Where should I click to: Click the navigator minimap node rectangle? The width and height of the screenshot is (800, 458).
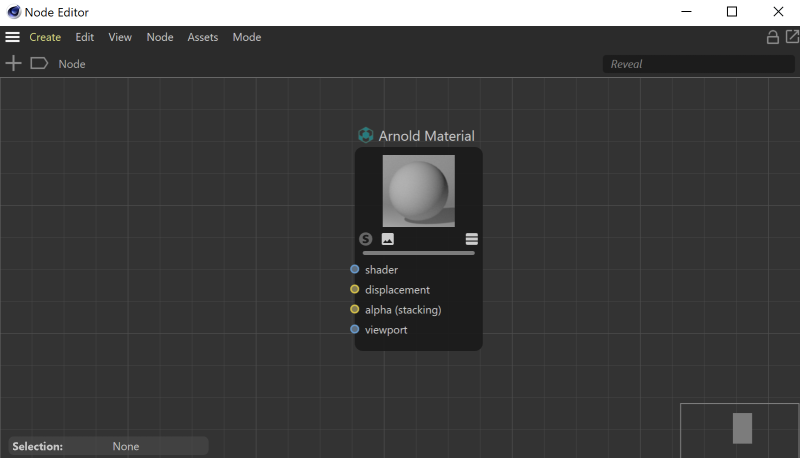pyautogui.click(x=742, y=428)
